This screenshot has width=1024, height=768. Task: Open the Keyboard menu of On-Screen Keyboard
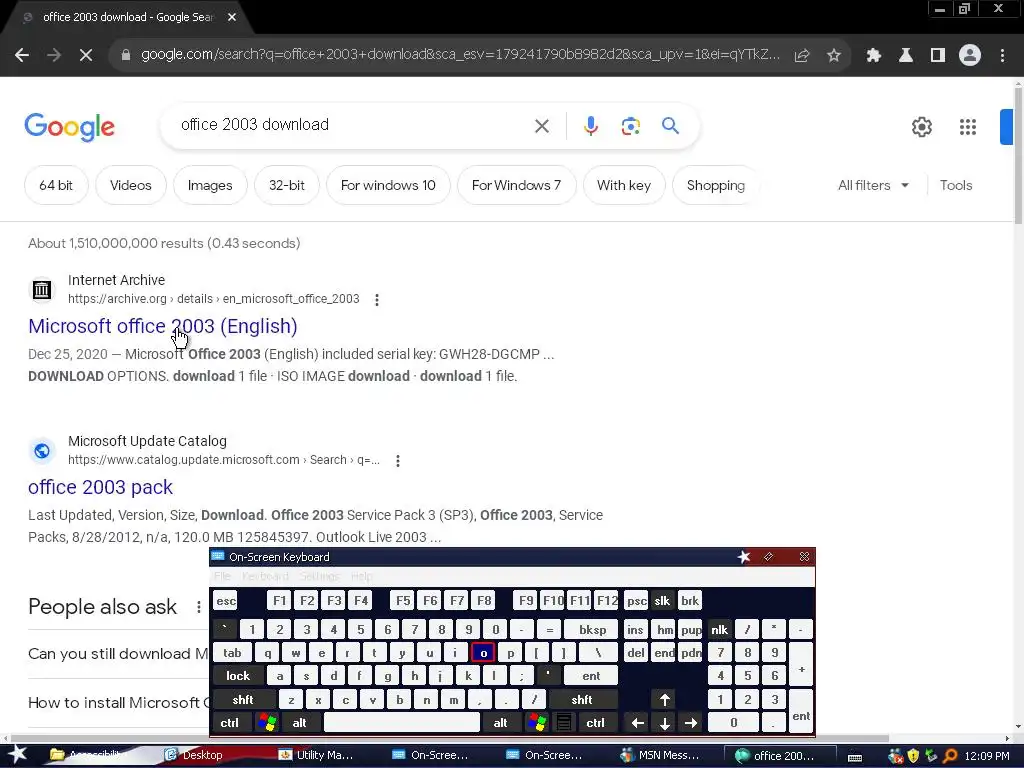(264, 576)
